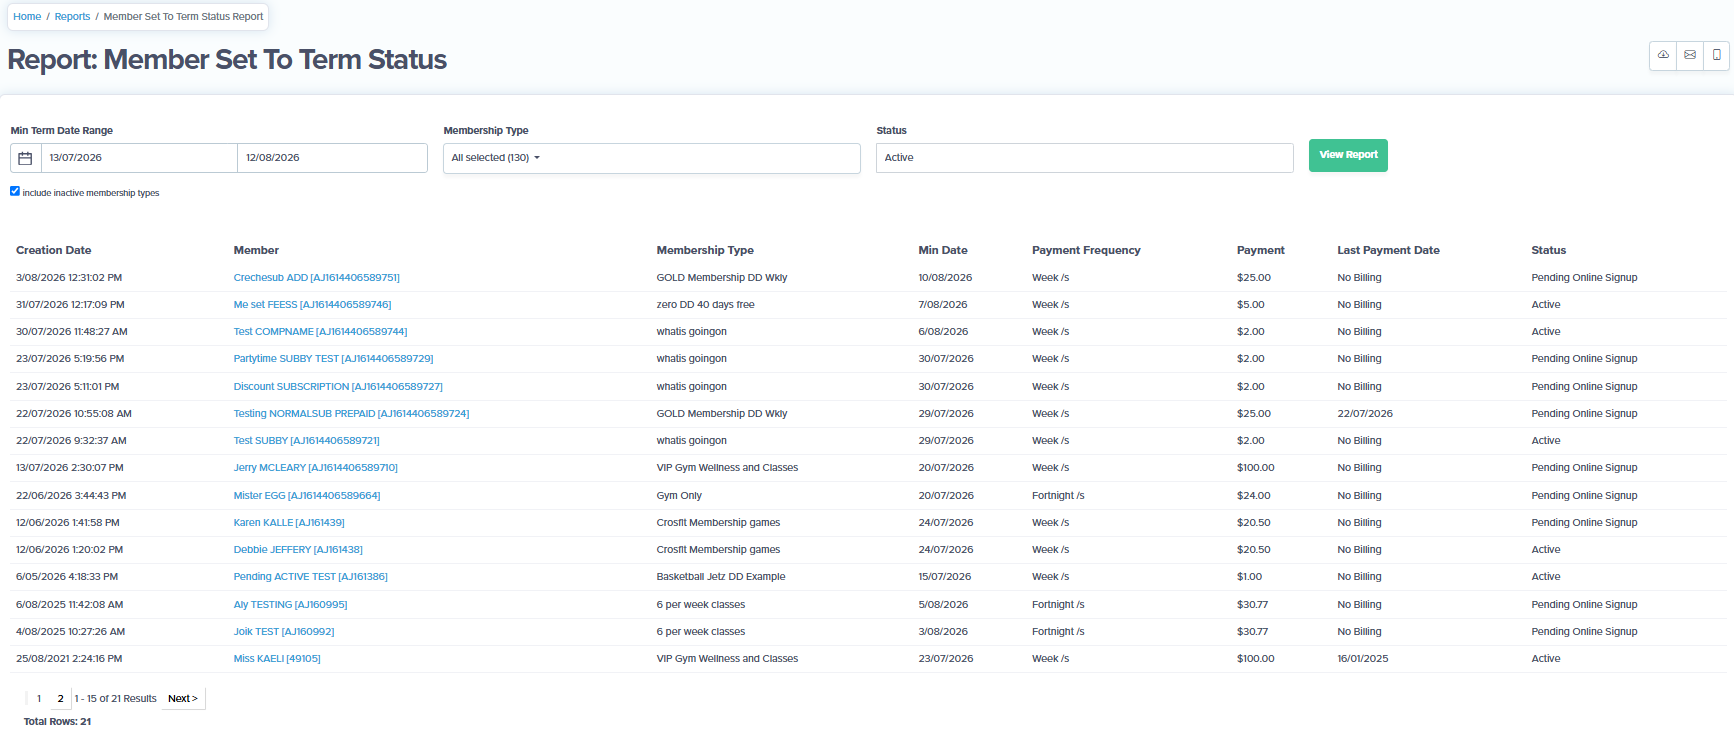Select last payment date 16/01/2025 cell
This screenshot has width=1734, height=732.
1363,659
